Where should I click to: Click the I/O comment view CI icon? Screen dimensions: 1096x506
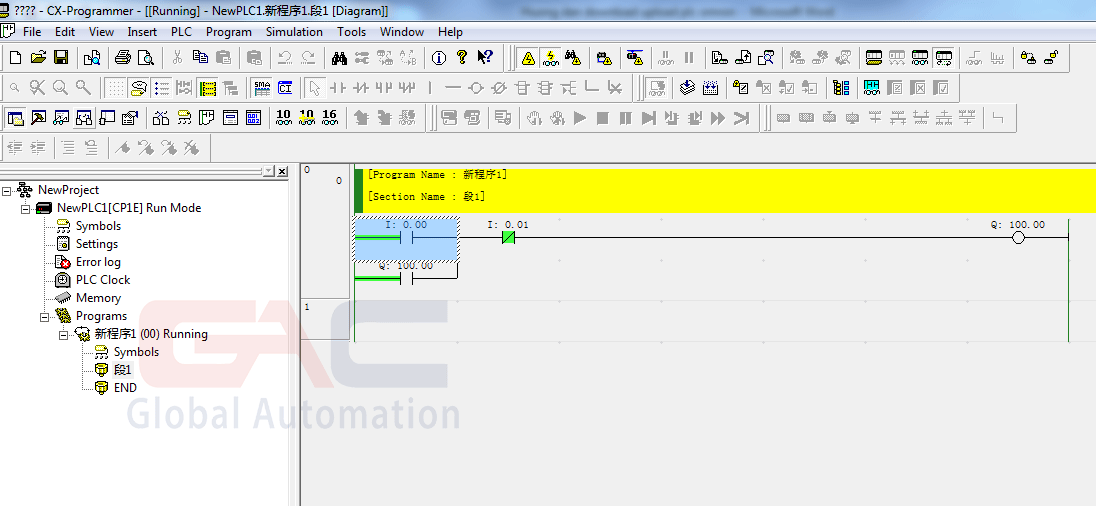[x=284, y=88]
